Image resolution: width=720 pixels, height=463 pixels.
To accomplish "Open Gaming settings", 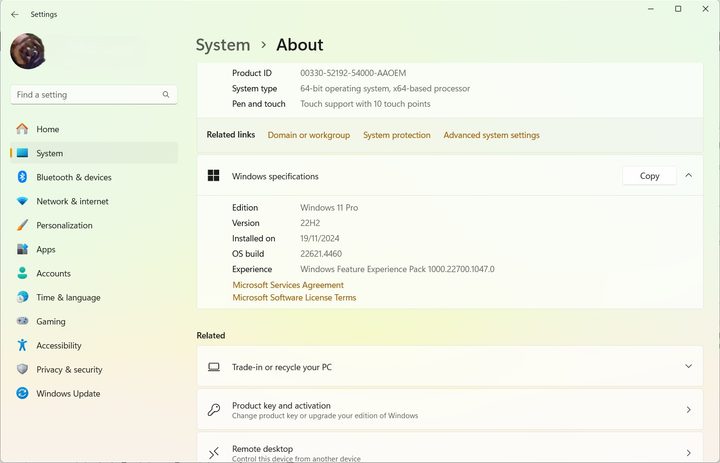I will point(94,321).
